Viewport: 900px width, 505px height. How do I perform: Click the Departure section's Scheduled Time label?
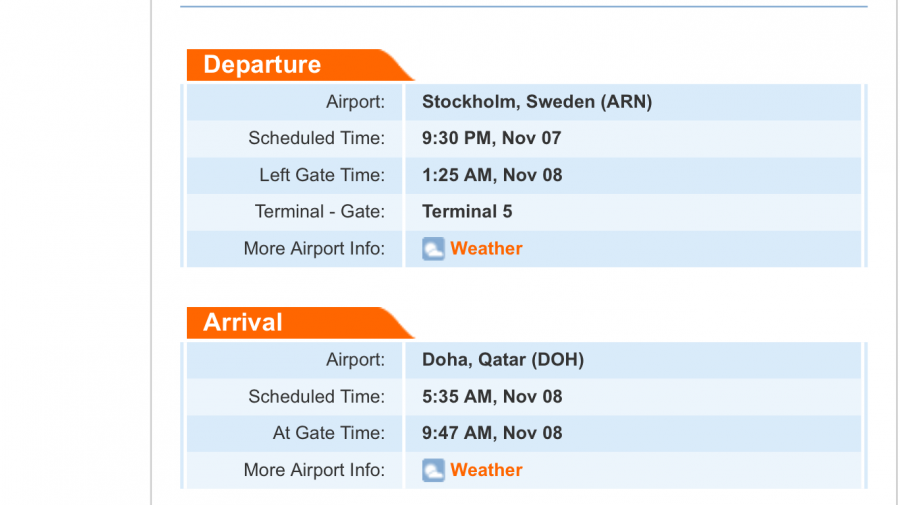click(x=316, y=138)
